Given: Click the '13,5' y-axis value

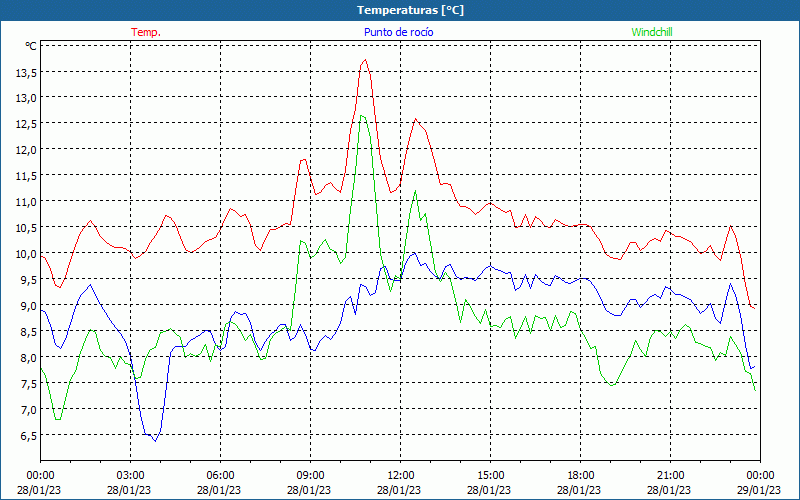Looking at the screenshot, I should tap(26, 73).
